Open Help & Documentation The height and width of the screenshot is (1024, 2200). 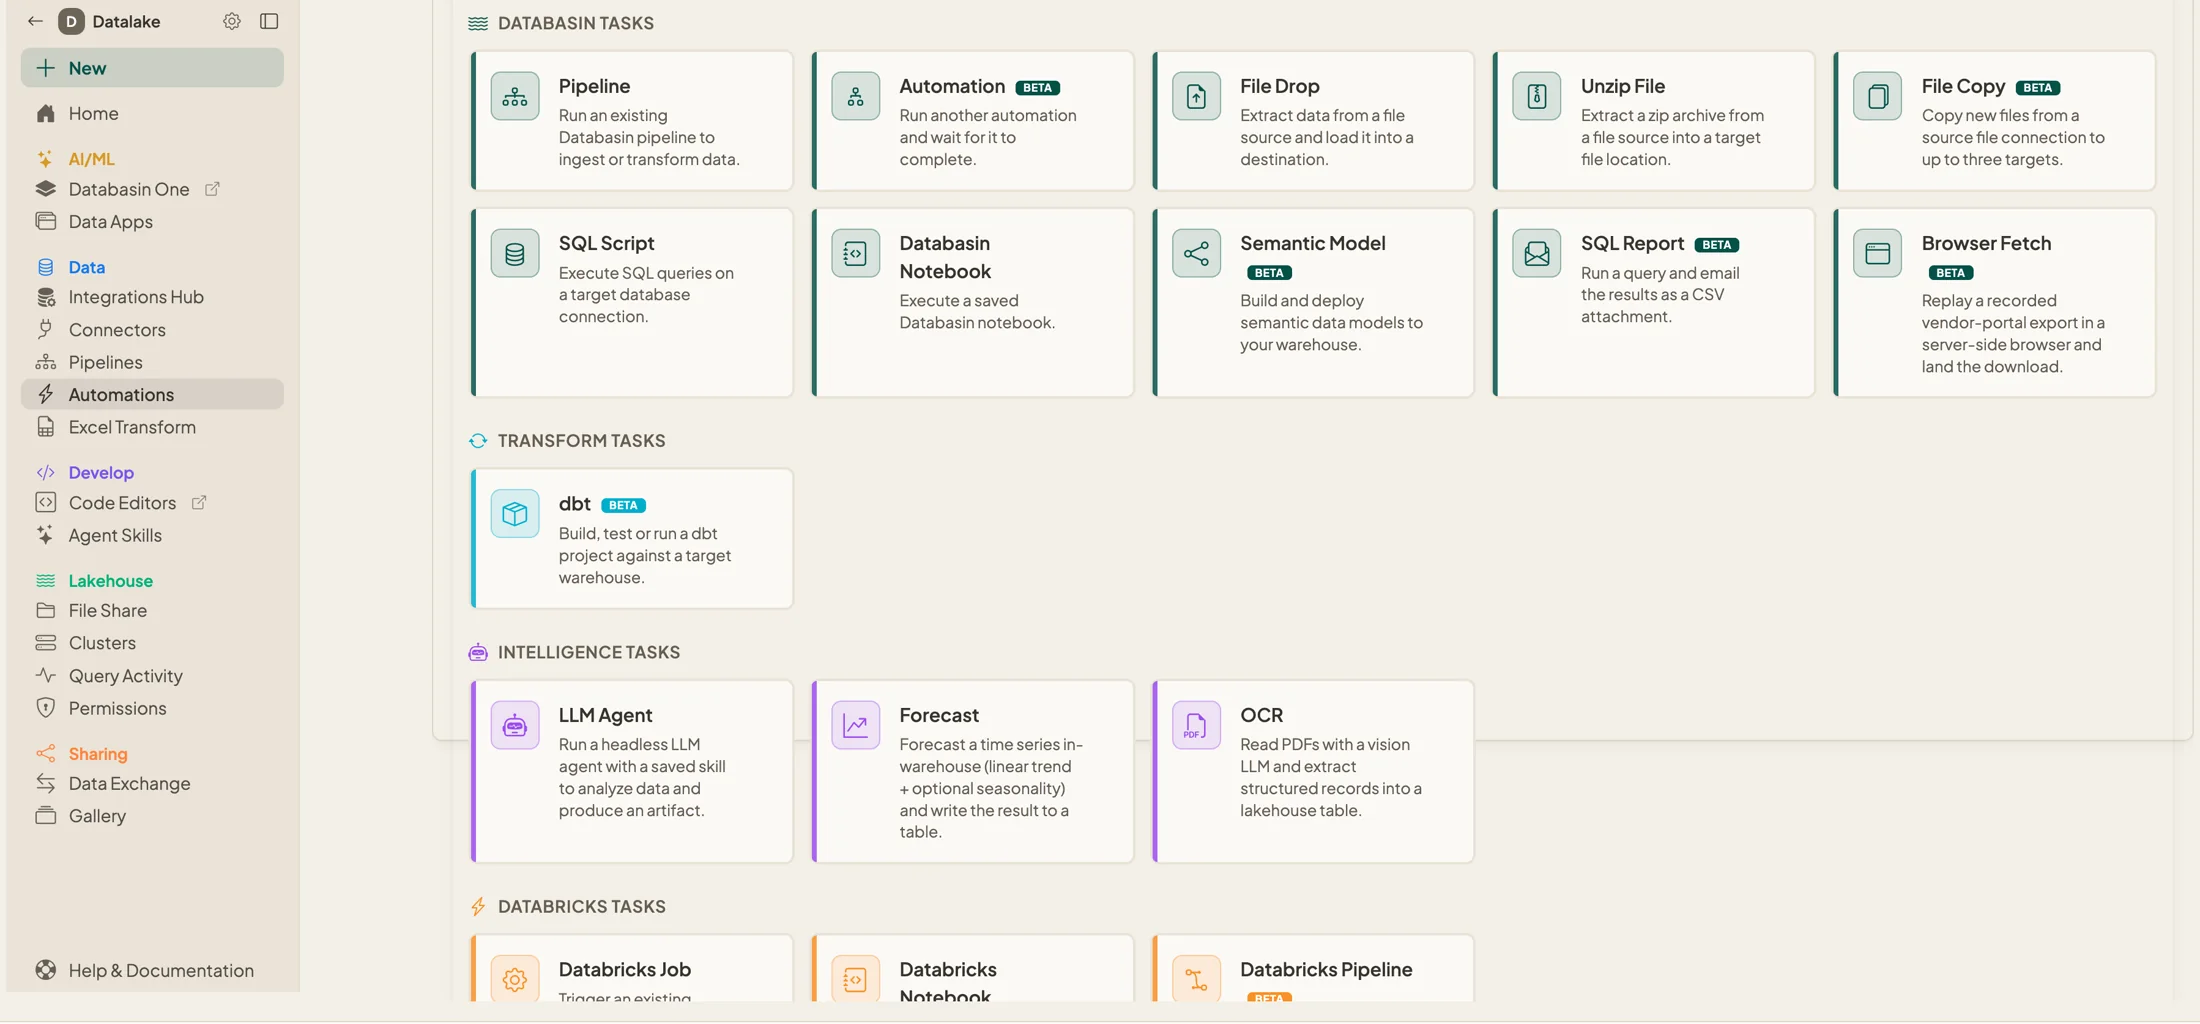161,970
